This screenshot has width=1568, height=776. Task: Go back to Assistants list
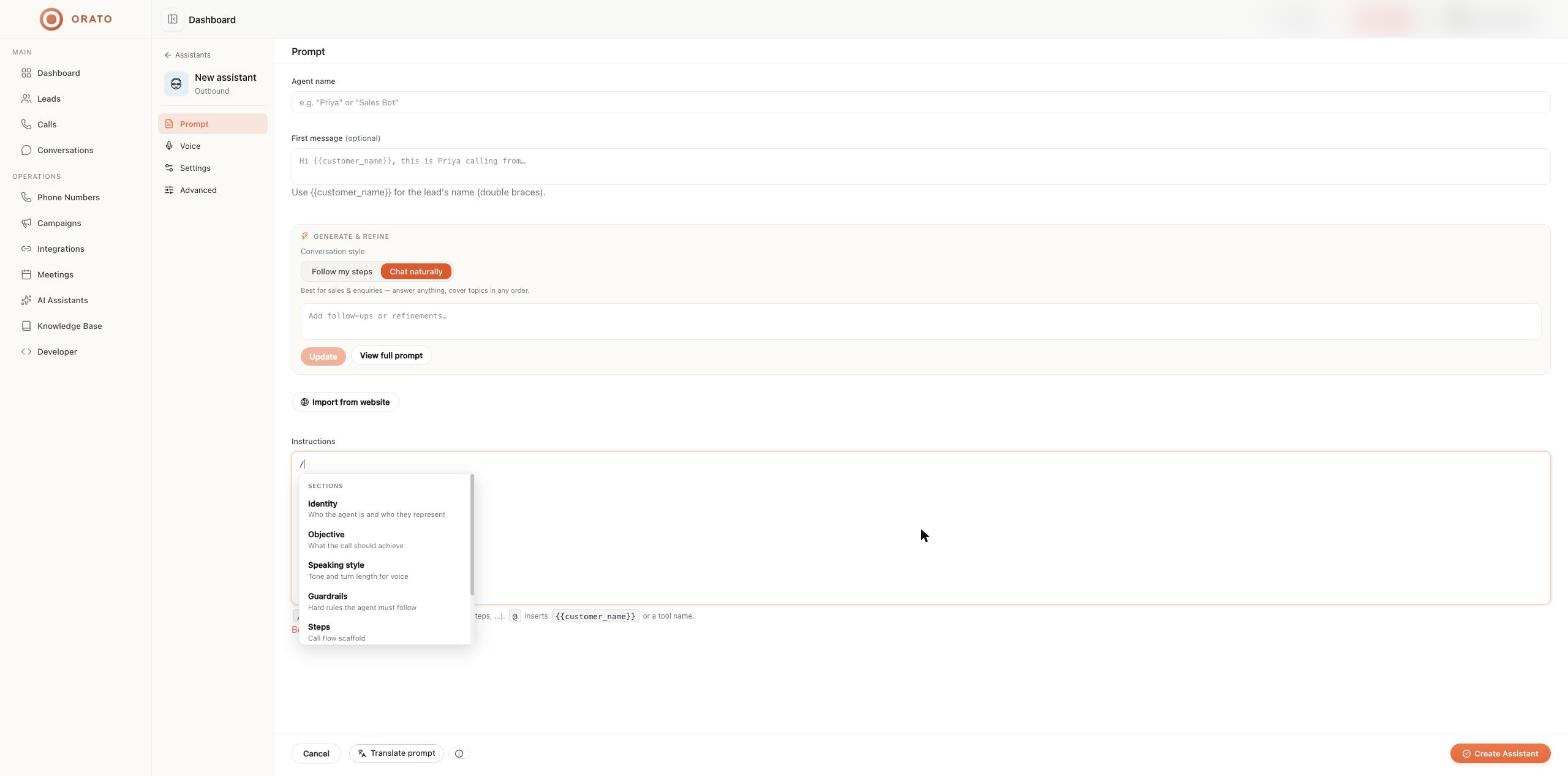point(188,55)
